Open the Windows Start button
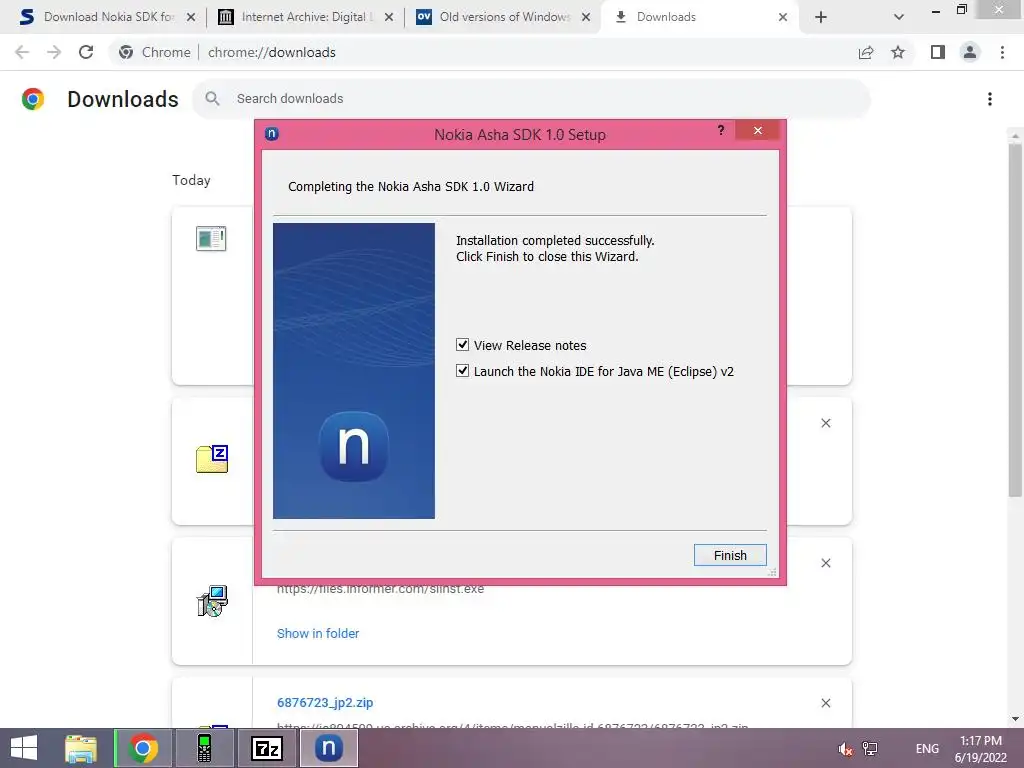The height and width of the screenshot is (768, 1024). pyautogui.click(x=24, y=748)
